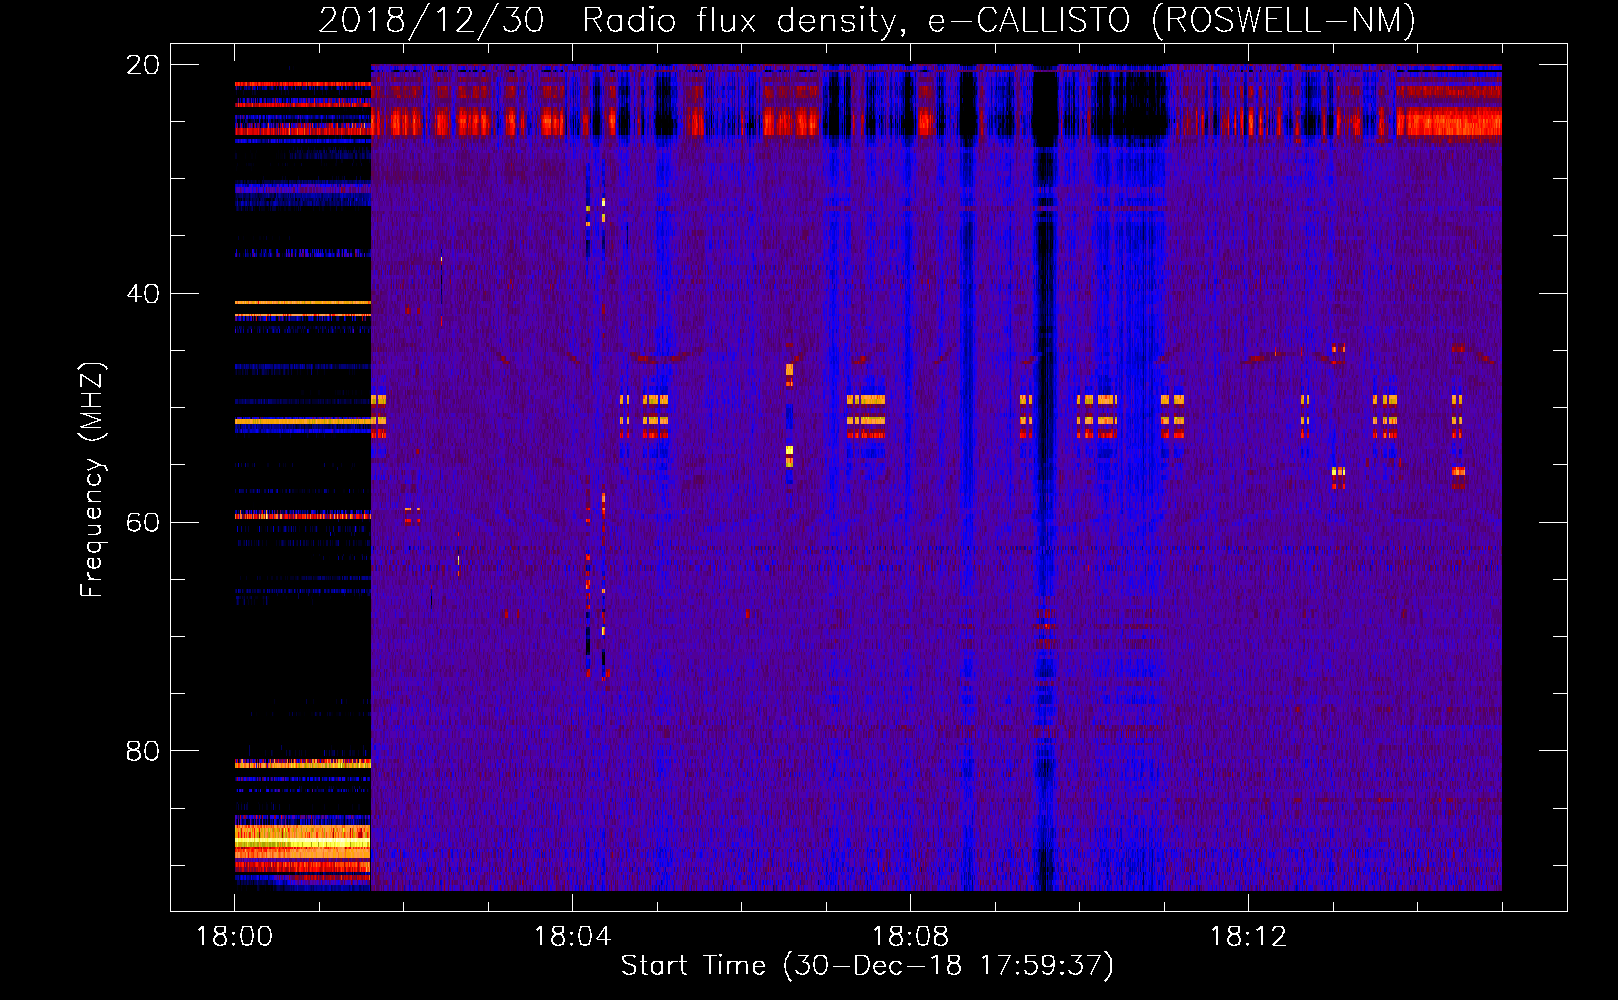
Task: Click the "Frequency (MHZ)" y-axis label
Action: coord(92,480)
